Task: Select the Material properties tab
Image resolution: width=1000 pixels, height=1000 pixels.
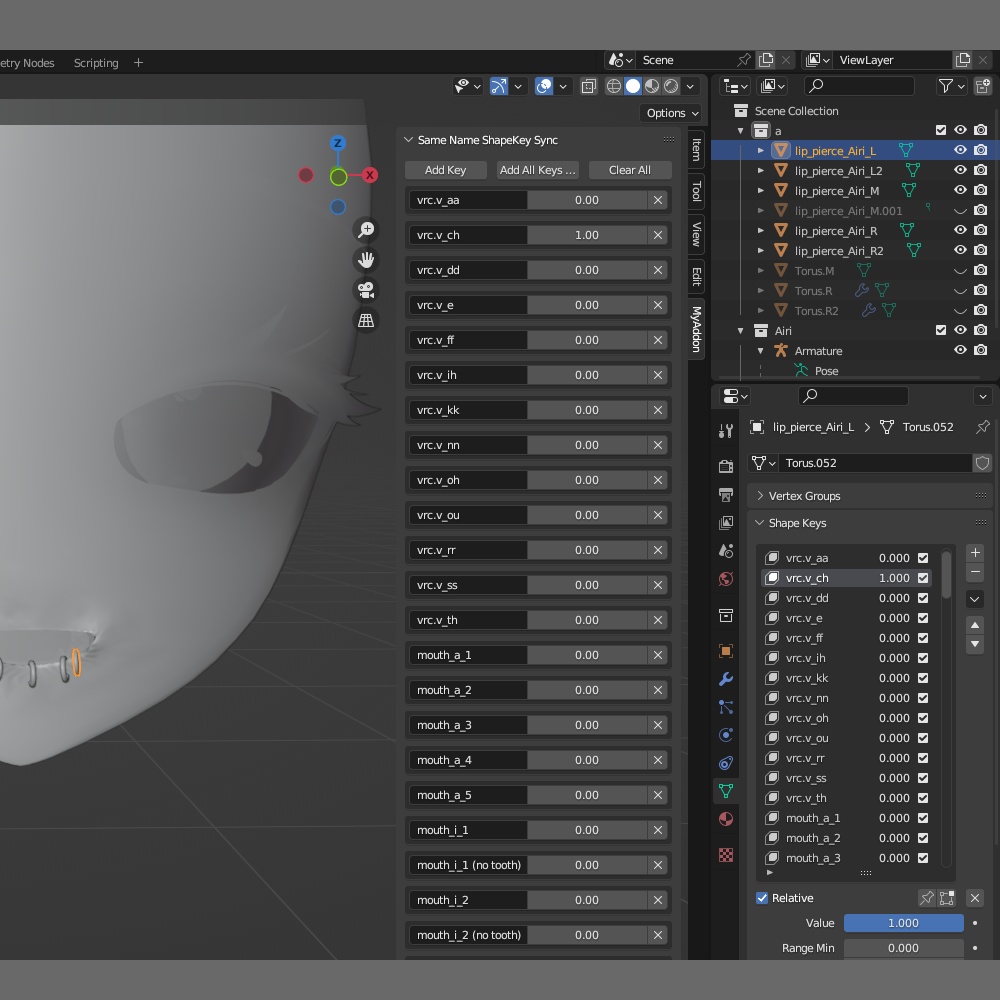Action: (x=726, y=819)
